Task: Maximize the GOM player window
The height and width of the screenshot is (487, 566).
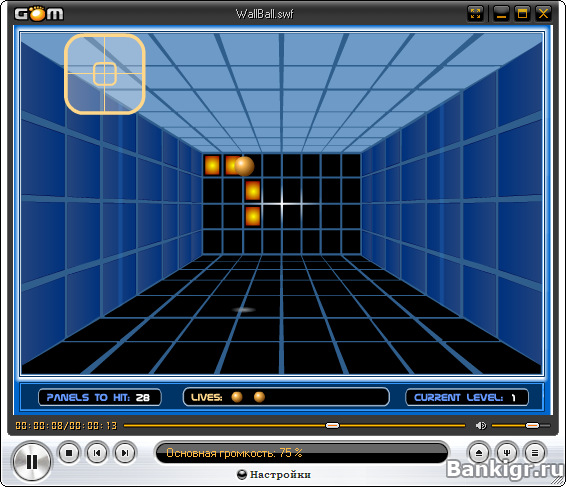Action: pos(522,14)
